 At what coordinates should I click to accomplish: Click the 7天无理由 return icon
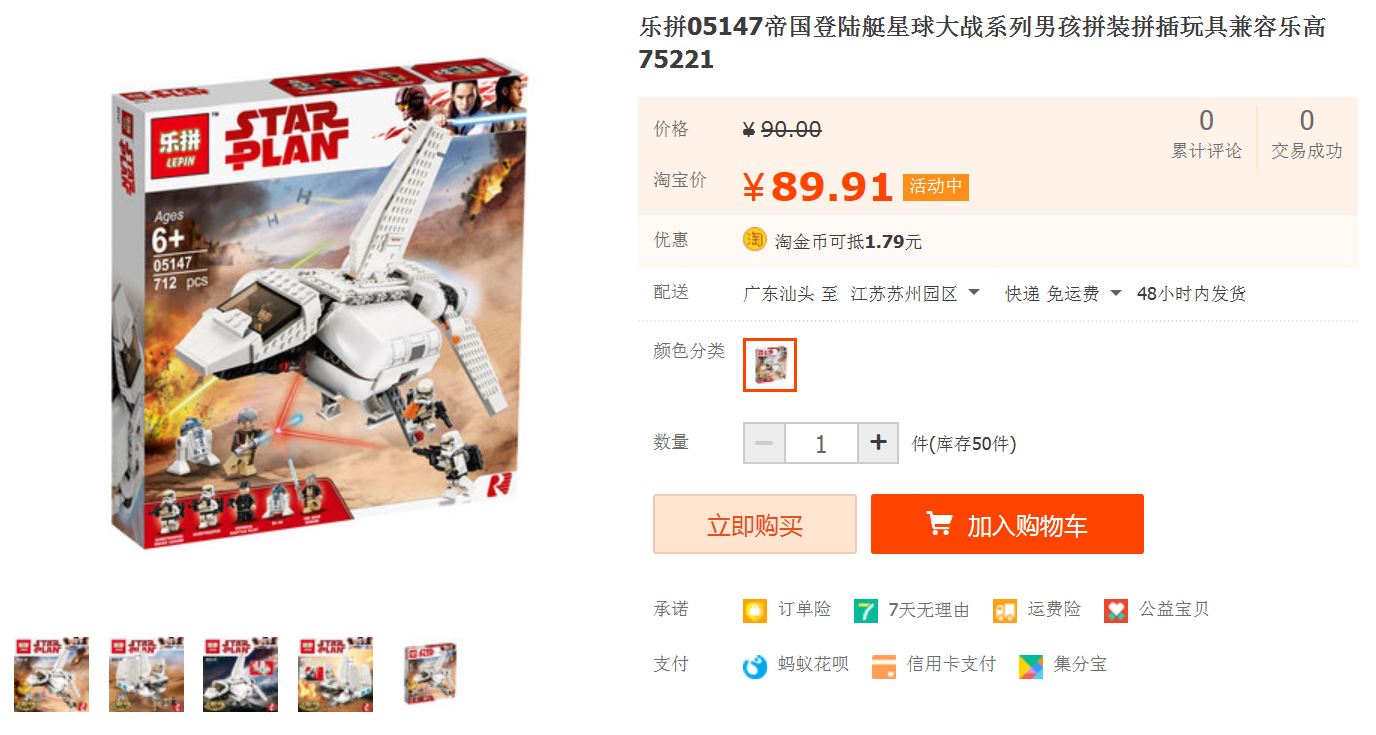coord(866,610)
